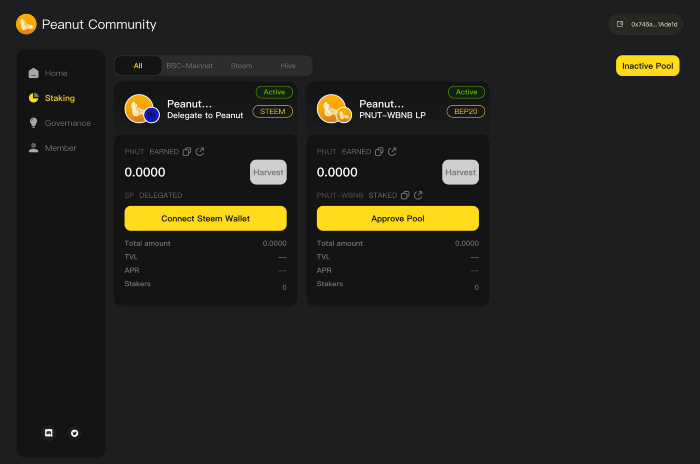Click Active badge on the Steem card
The image size is (700, 464).
(x=274, y=92)
